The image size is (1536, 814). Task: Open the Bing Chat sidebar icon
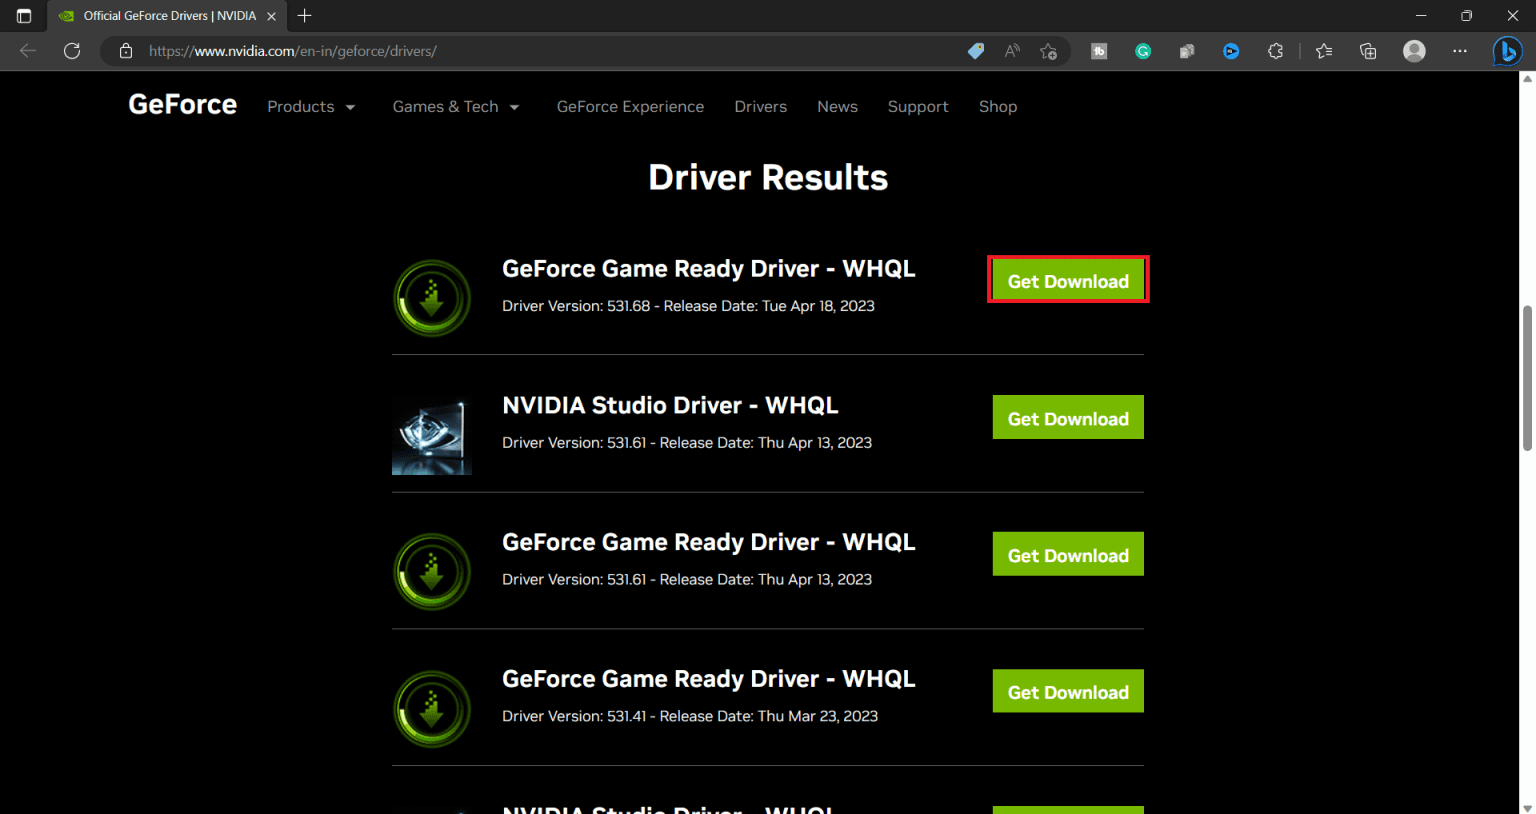[x=1508, y=51]
